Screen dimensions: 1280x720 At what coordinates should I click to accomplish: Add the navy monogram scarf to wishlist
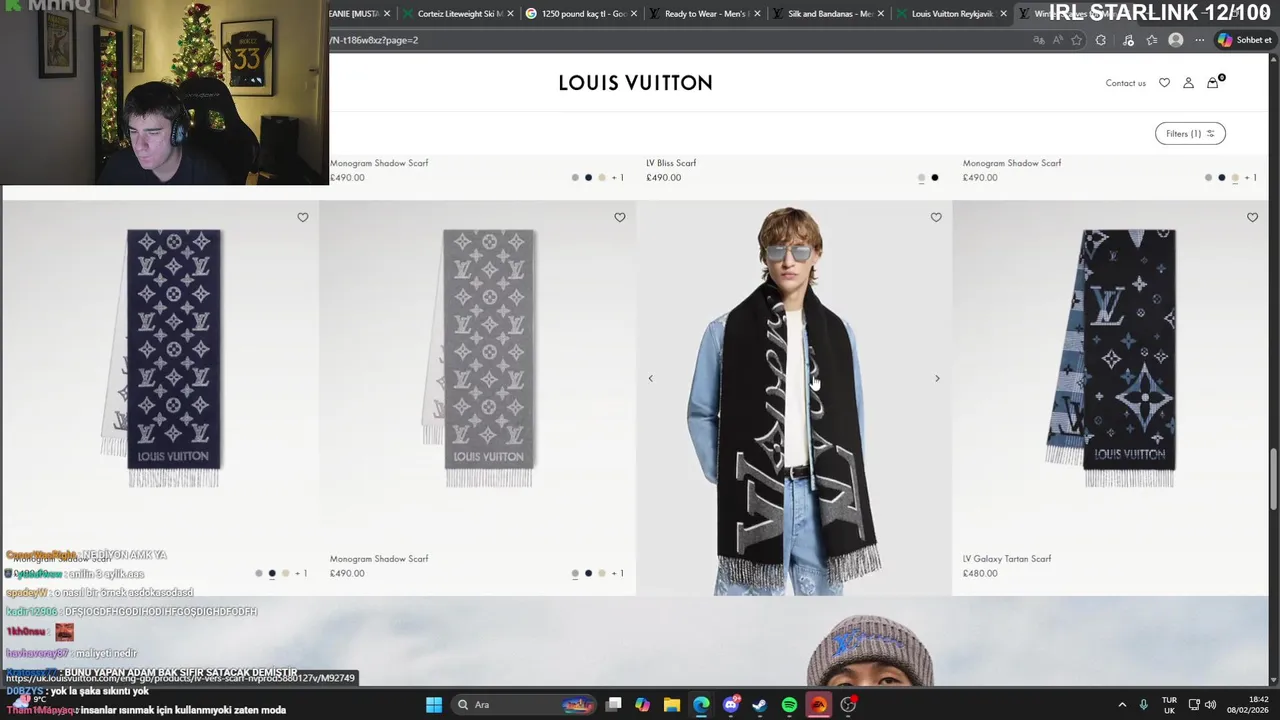303,217
